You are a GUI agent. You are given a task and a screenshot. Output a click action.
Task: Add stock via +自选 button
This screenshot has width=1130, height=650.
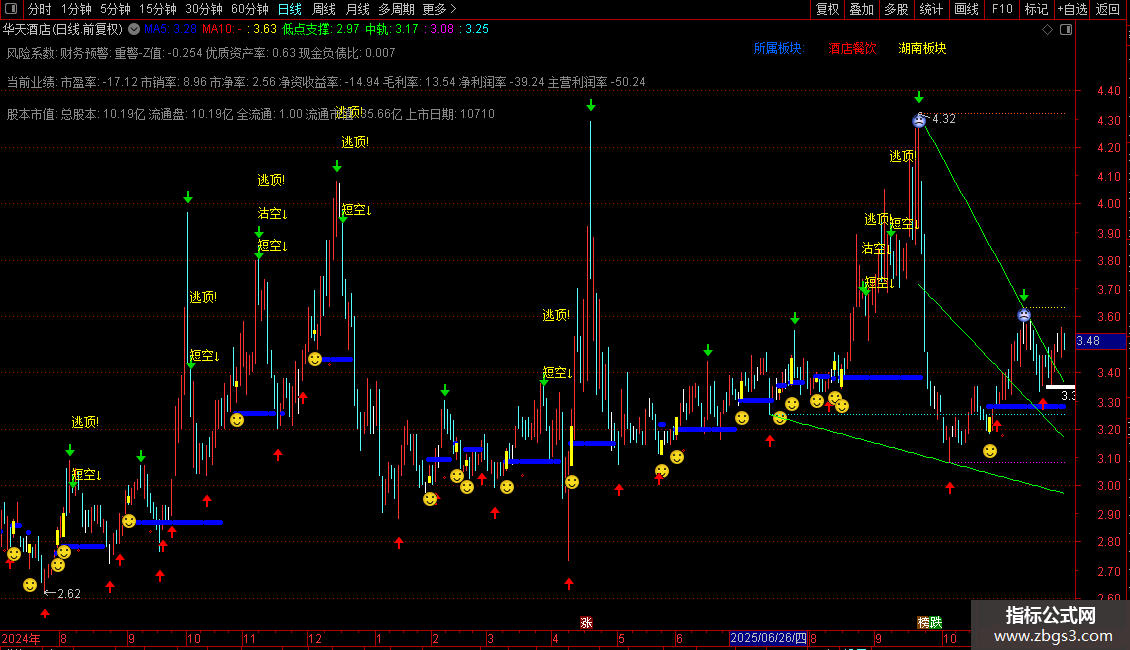click(x=1072, y=9)
